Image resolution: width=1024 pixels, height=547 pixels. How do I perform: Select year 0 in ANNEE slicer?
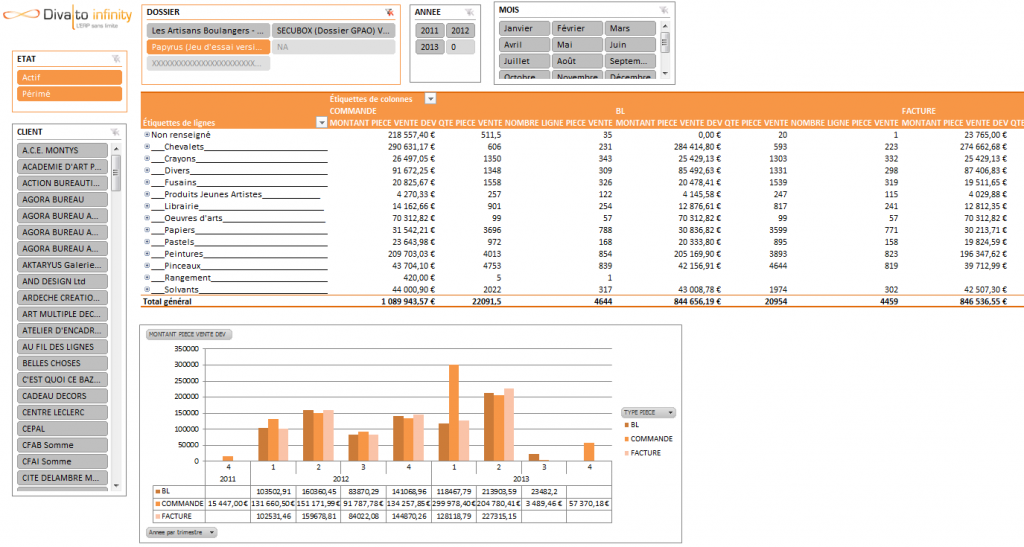[460, 47]
